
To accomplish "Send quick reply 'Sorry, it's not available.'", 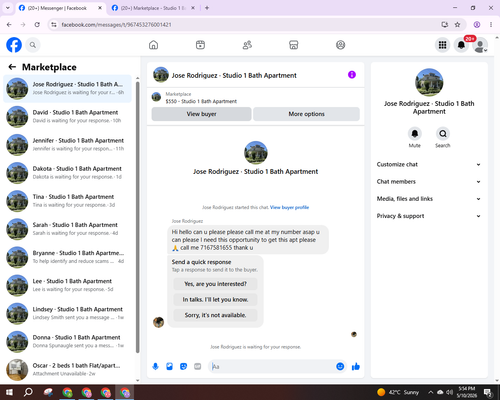I will click(x=215, y=315).
